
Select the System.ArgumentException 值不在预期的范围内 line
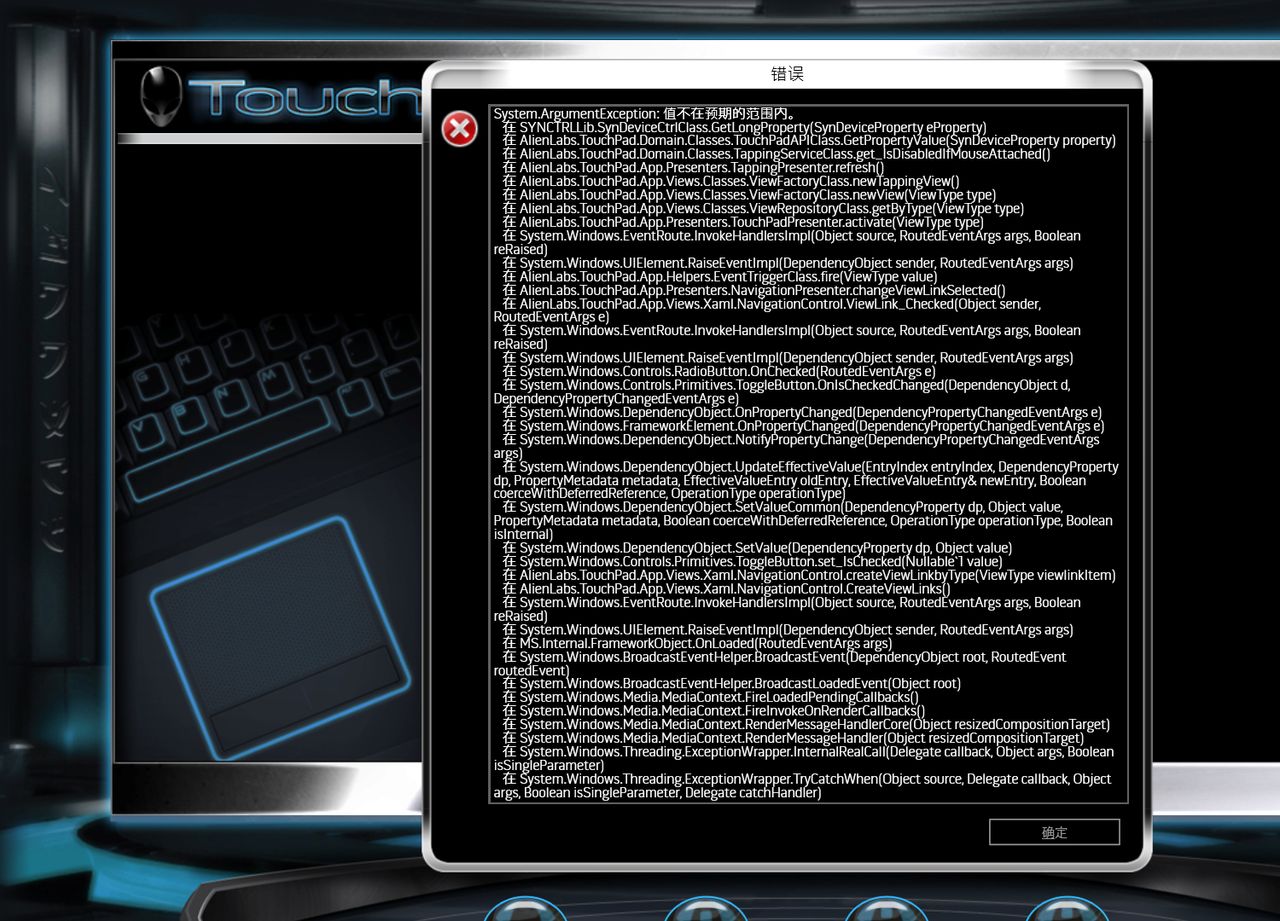[645, 114]
